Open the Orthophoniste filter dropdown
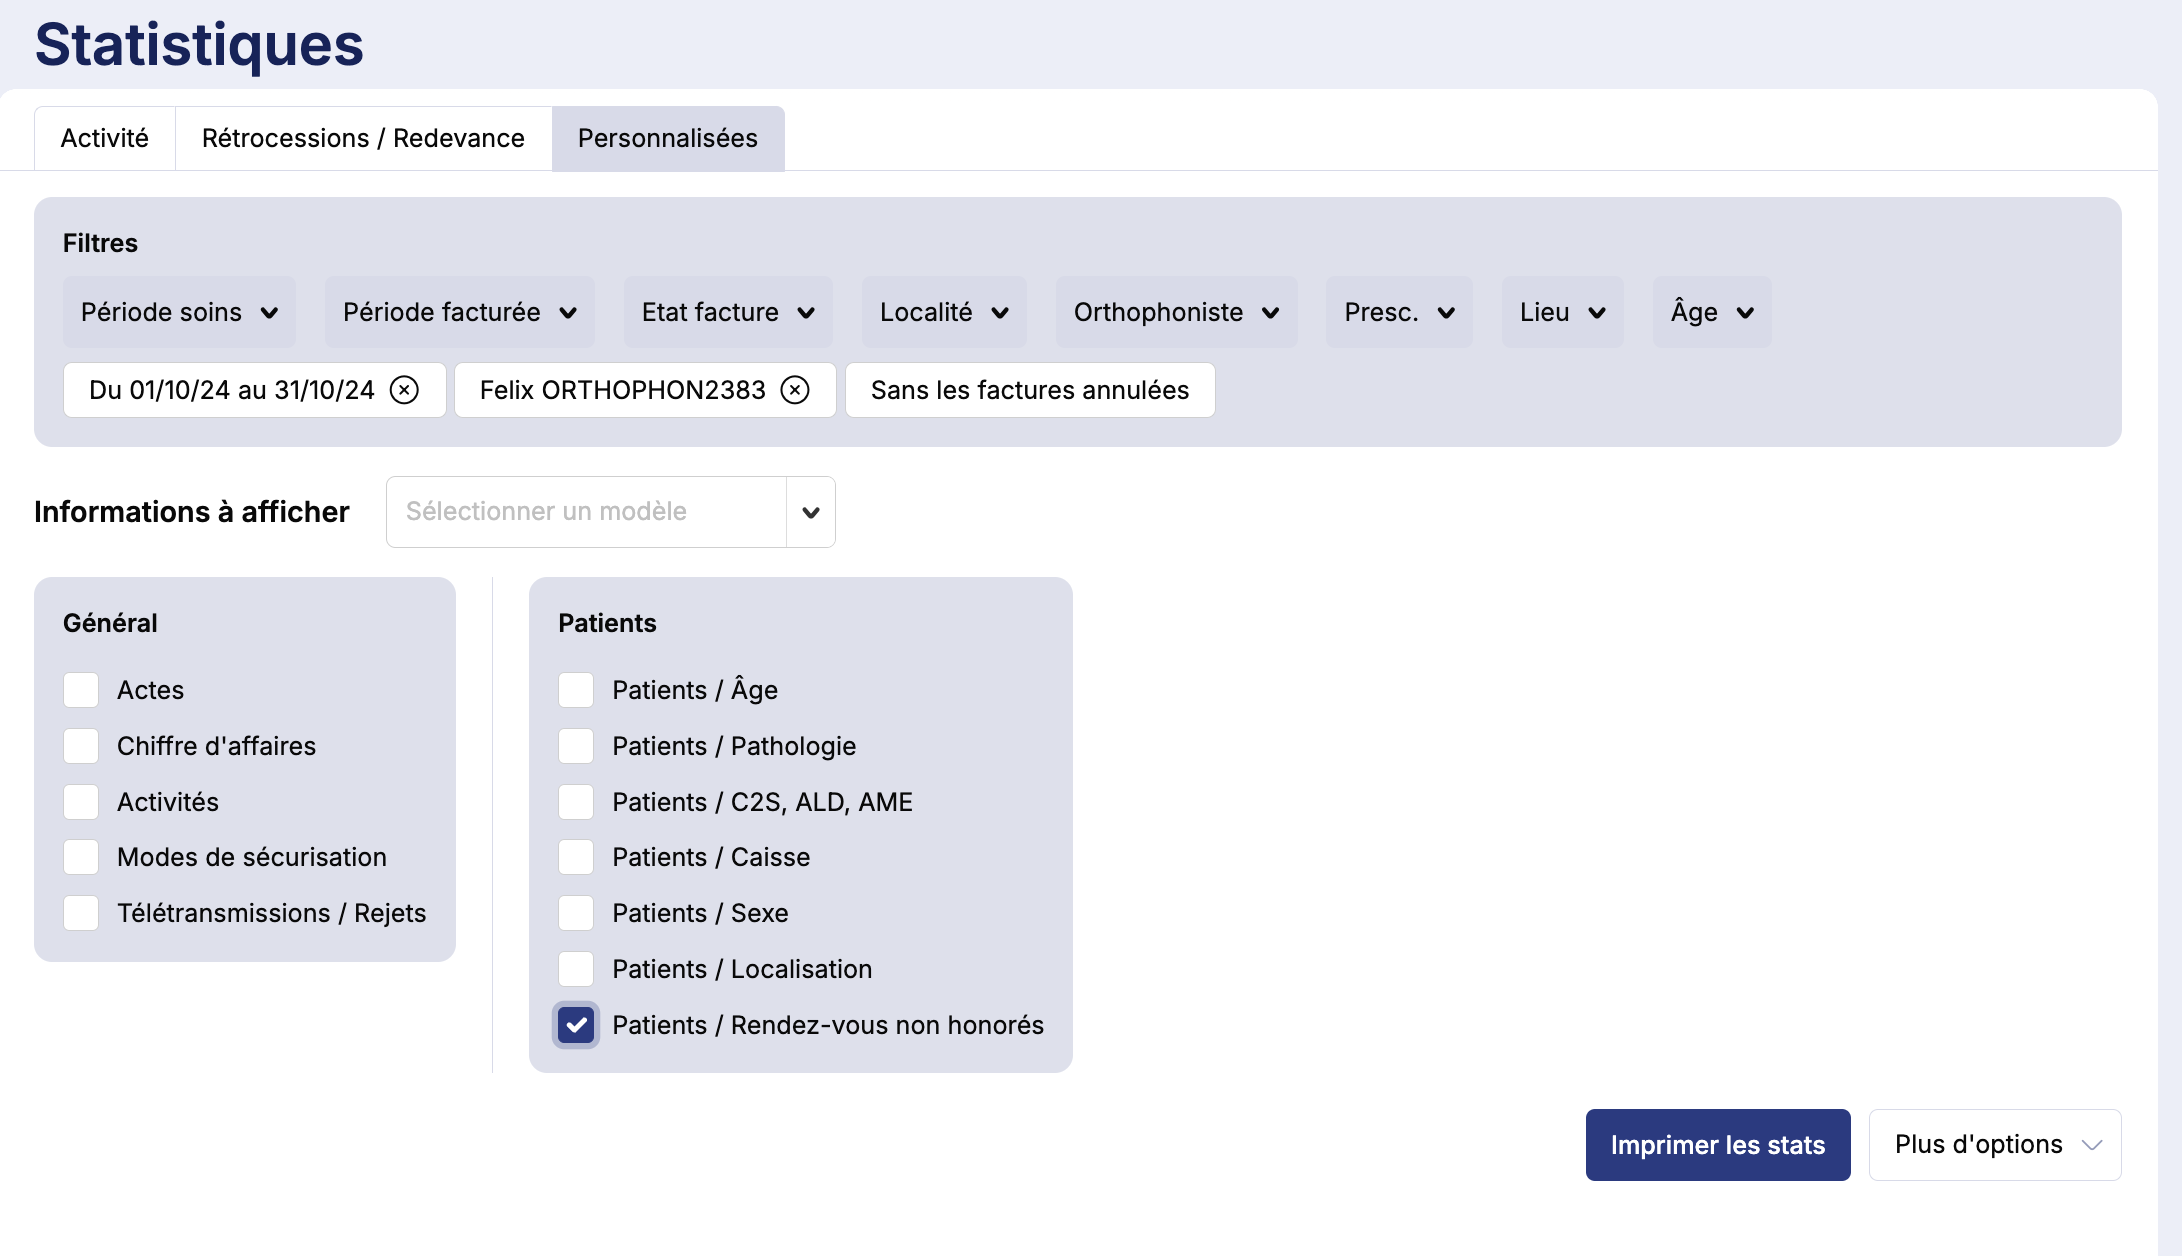 [1176, 312]
